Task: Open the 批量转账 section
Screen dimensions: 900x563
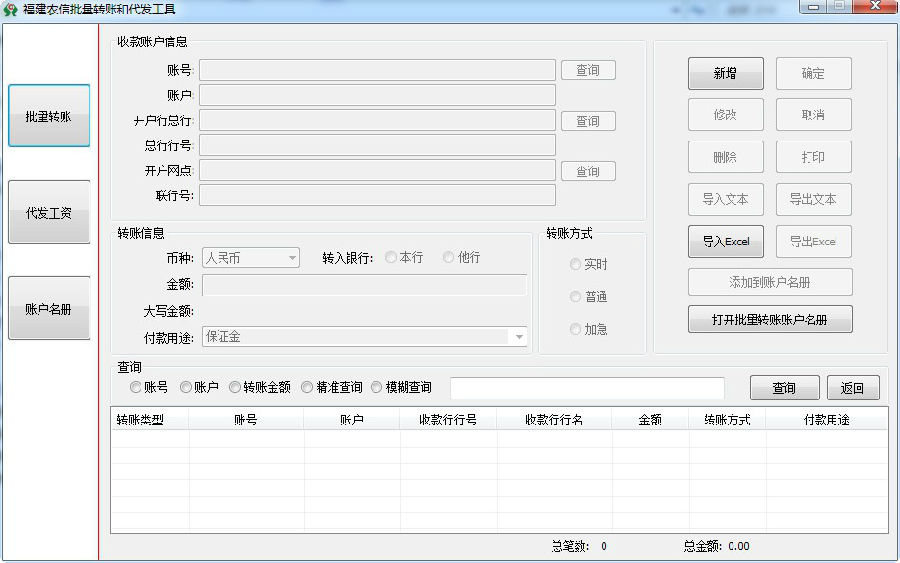Action: (x=49, y=116)
